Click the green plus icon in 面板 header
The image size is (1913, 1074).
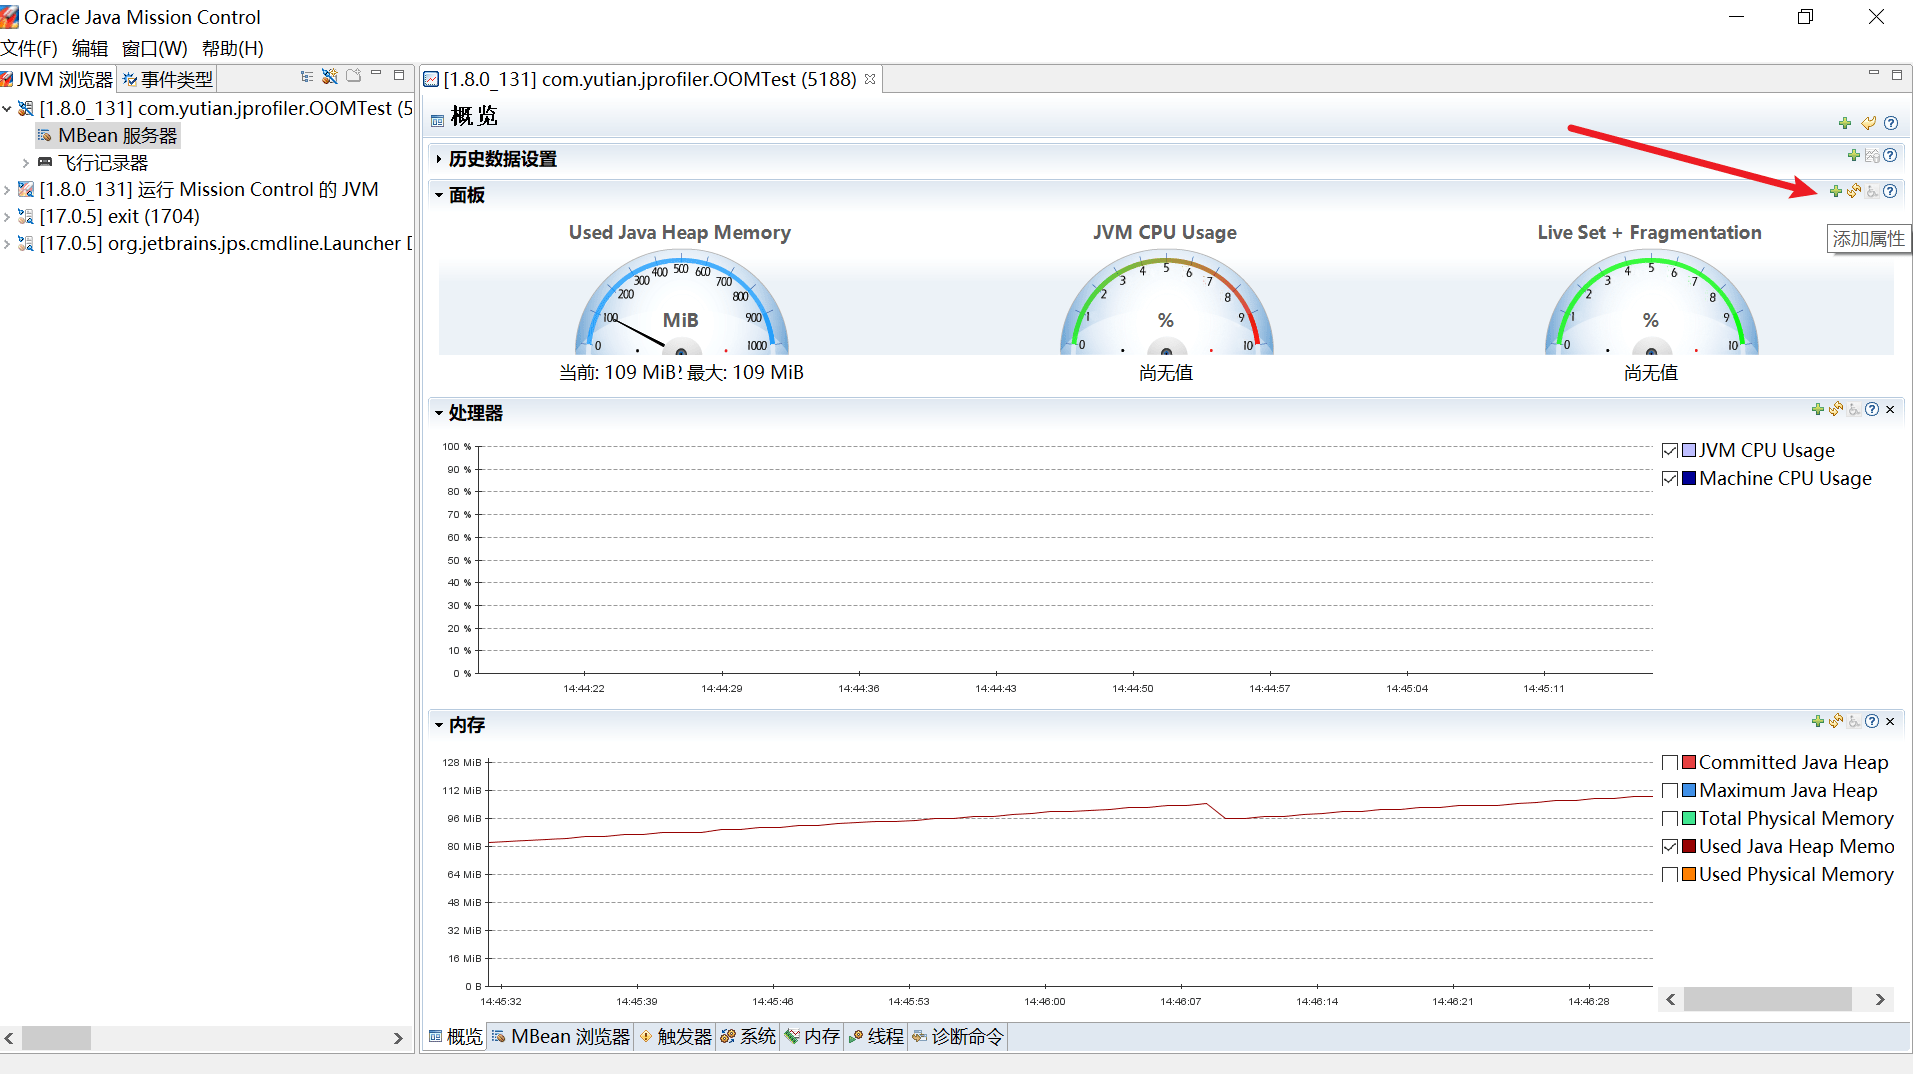1835,191
